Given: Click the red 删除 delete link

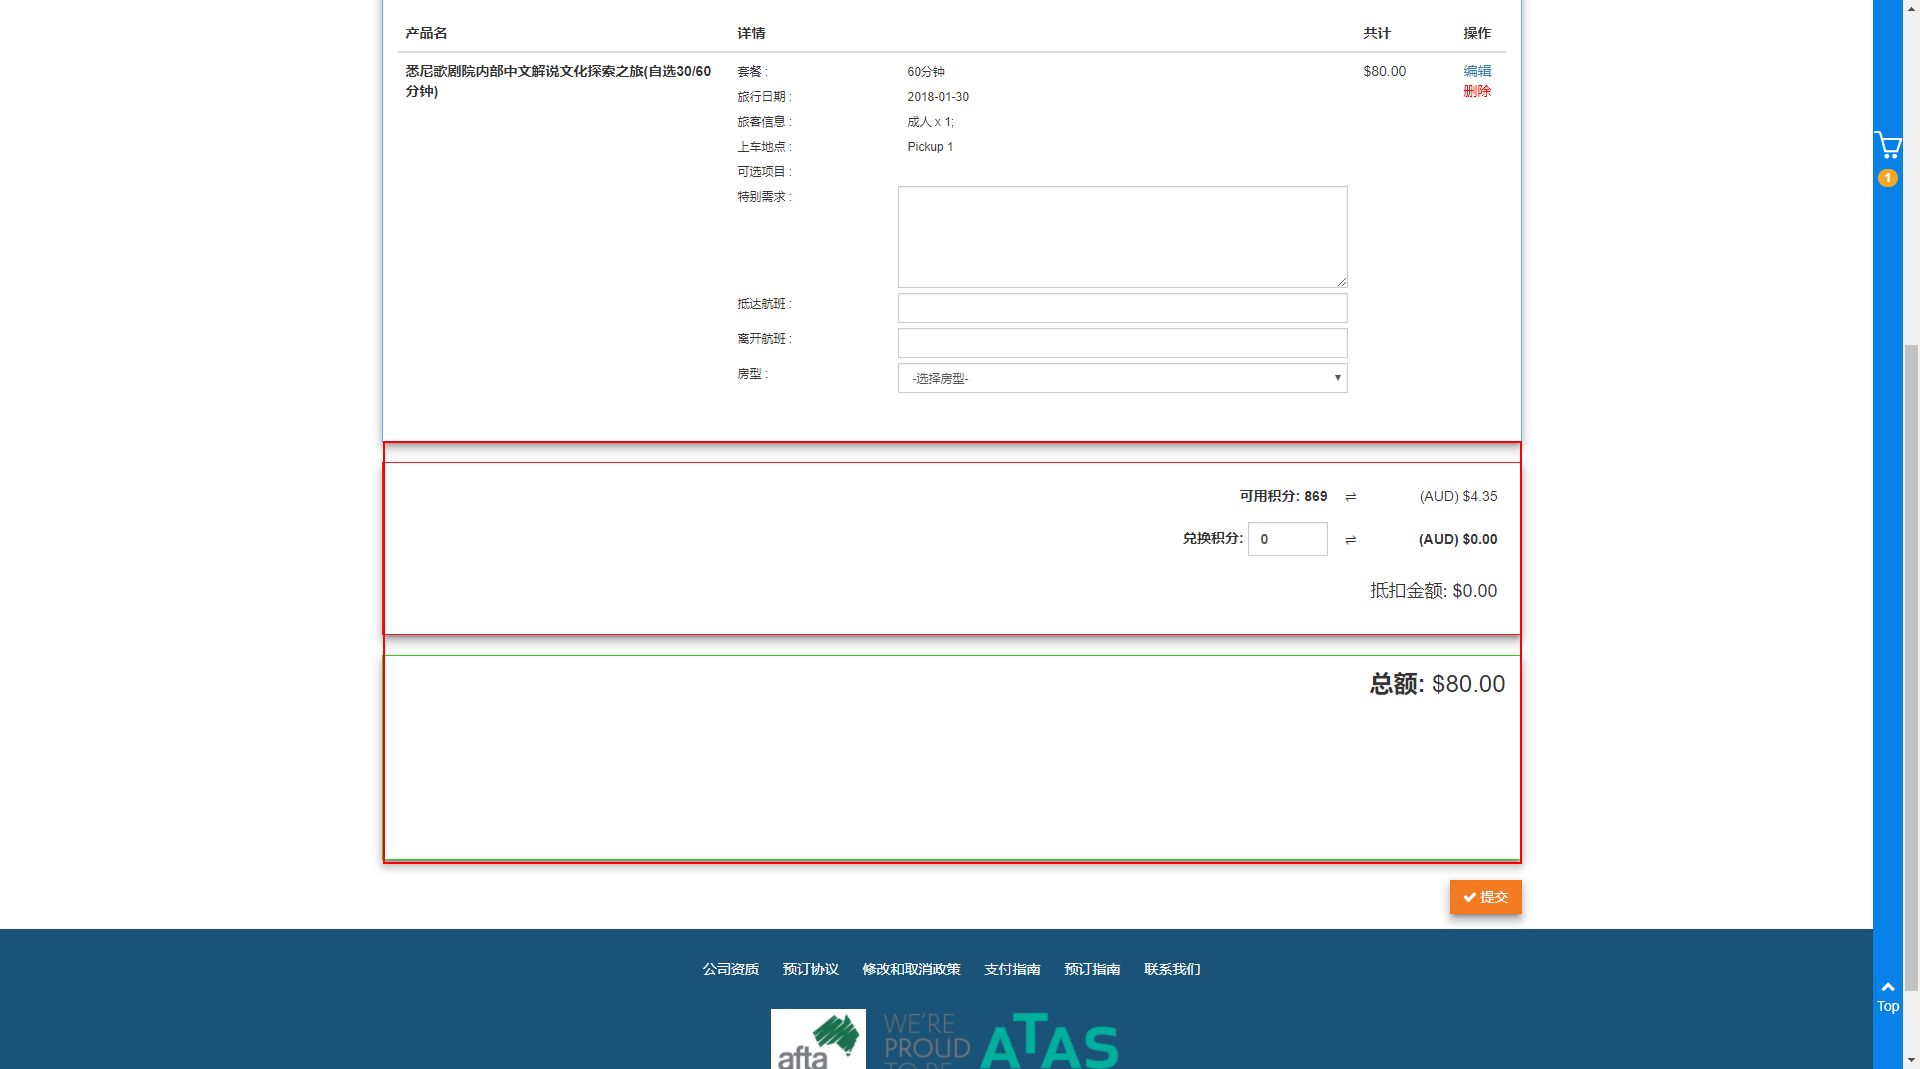Looking at the screenshot, I should click(x=1476, y=91).
